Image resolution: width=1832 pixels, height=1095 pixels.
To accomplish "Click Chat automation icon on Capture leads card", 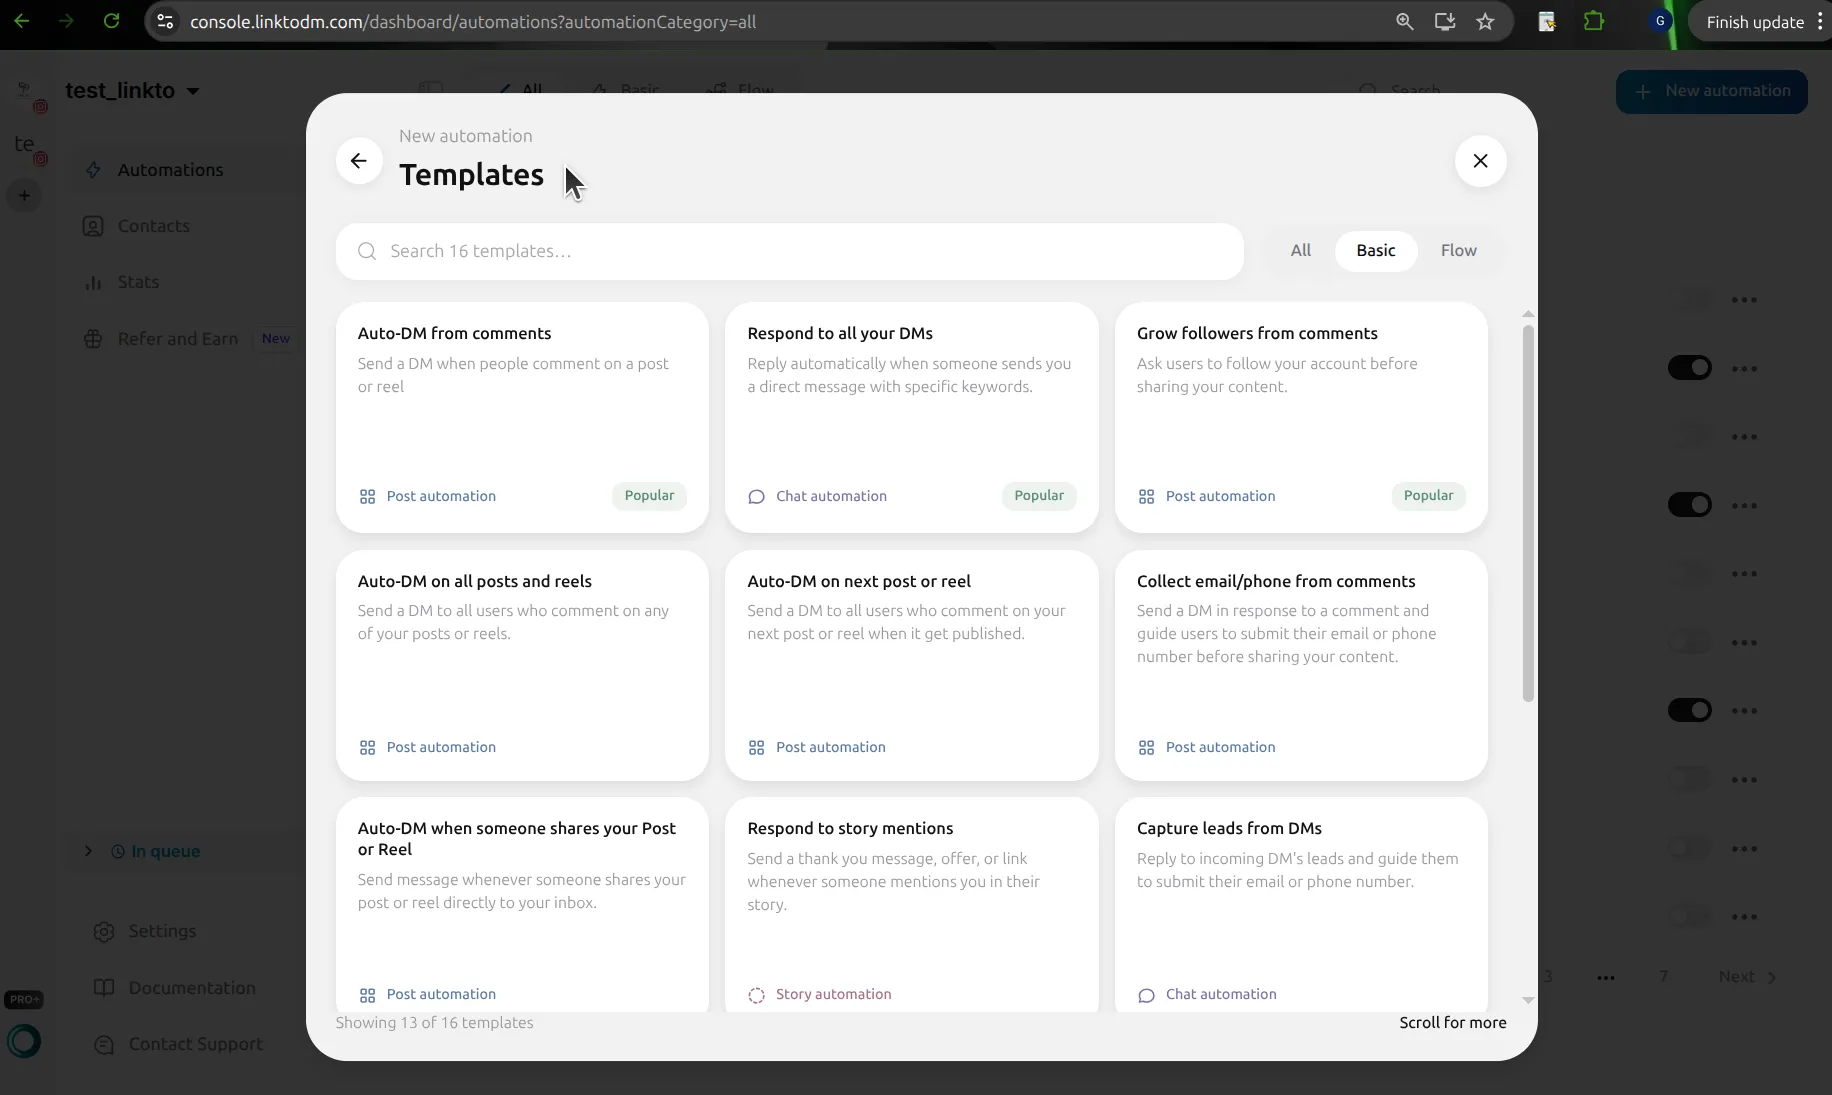I will (1146, 995).
